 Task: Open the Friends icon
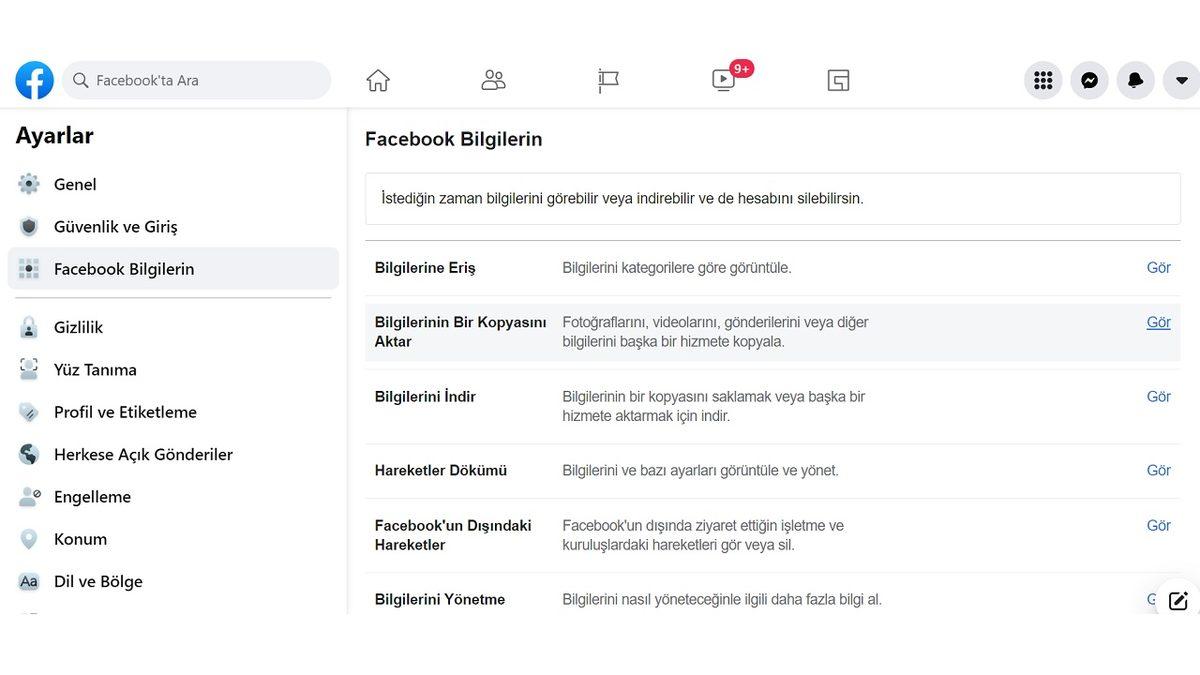492,80
